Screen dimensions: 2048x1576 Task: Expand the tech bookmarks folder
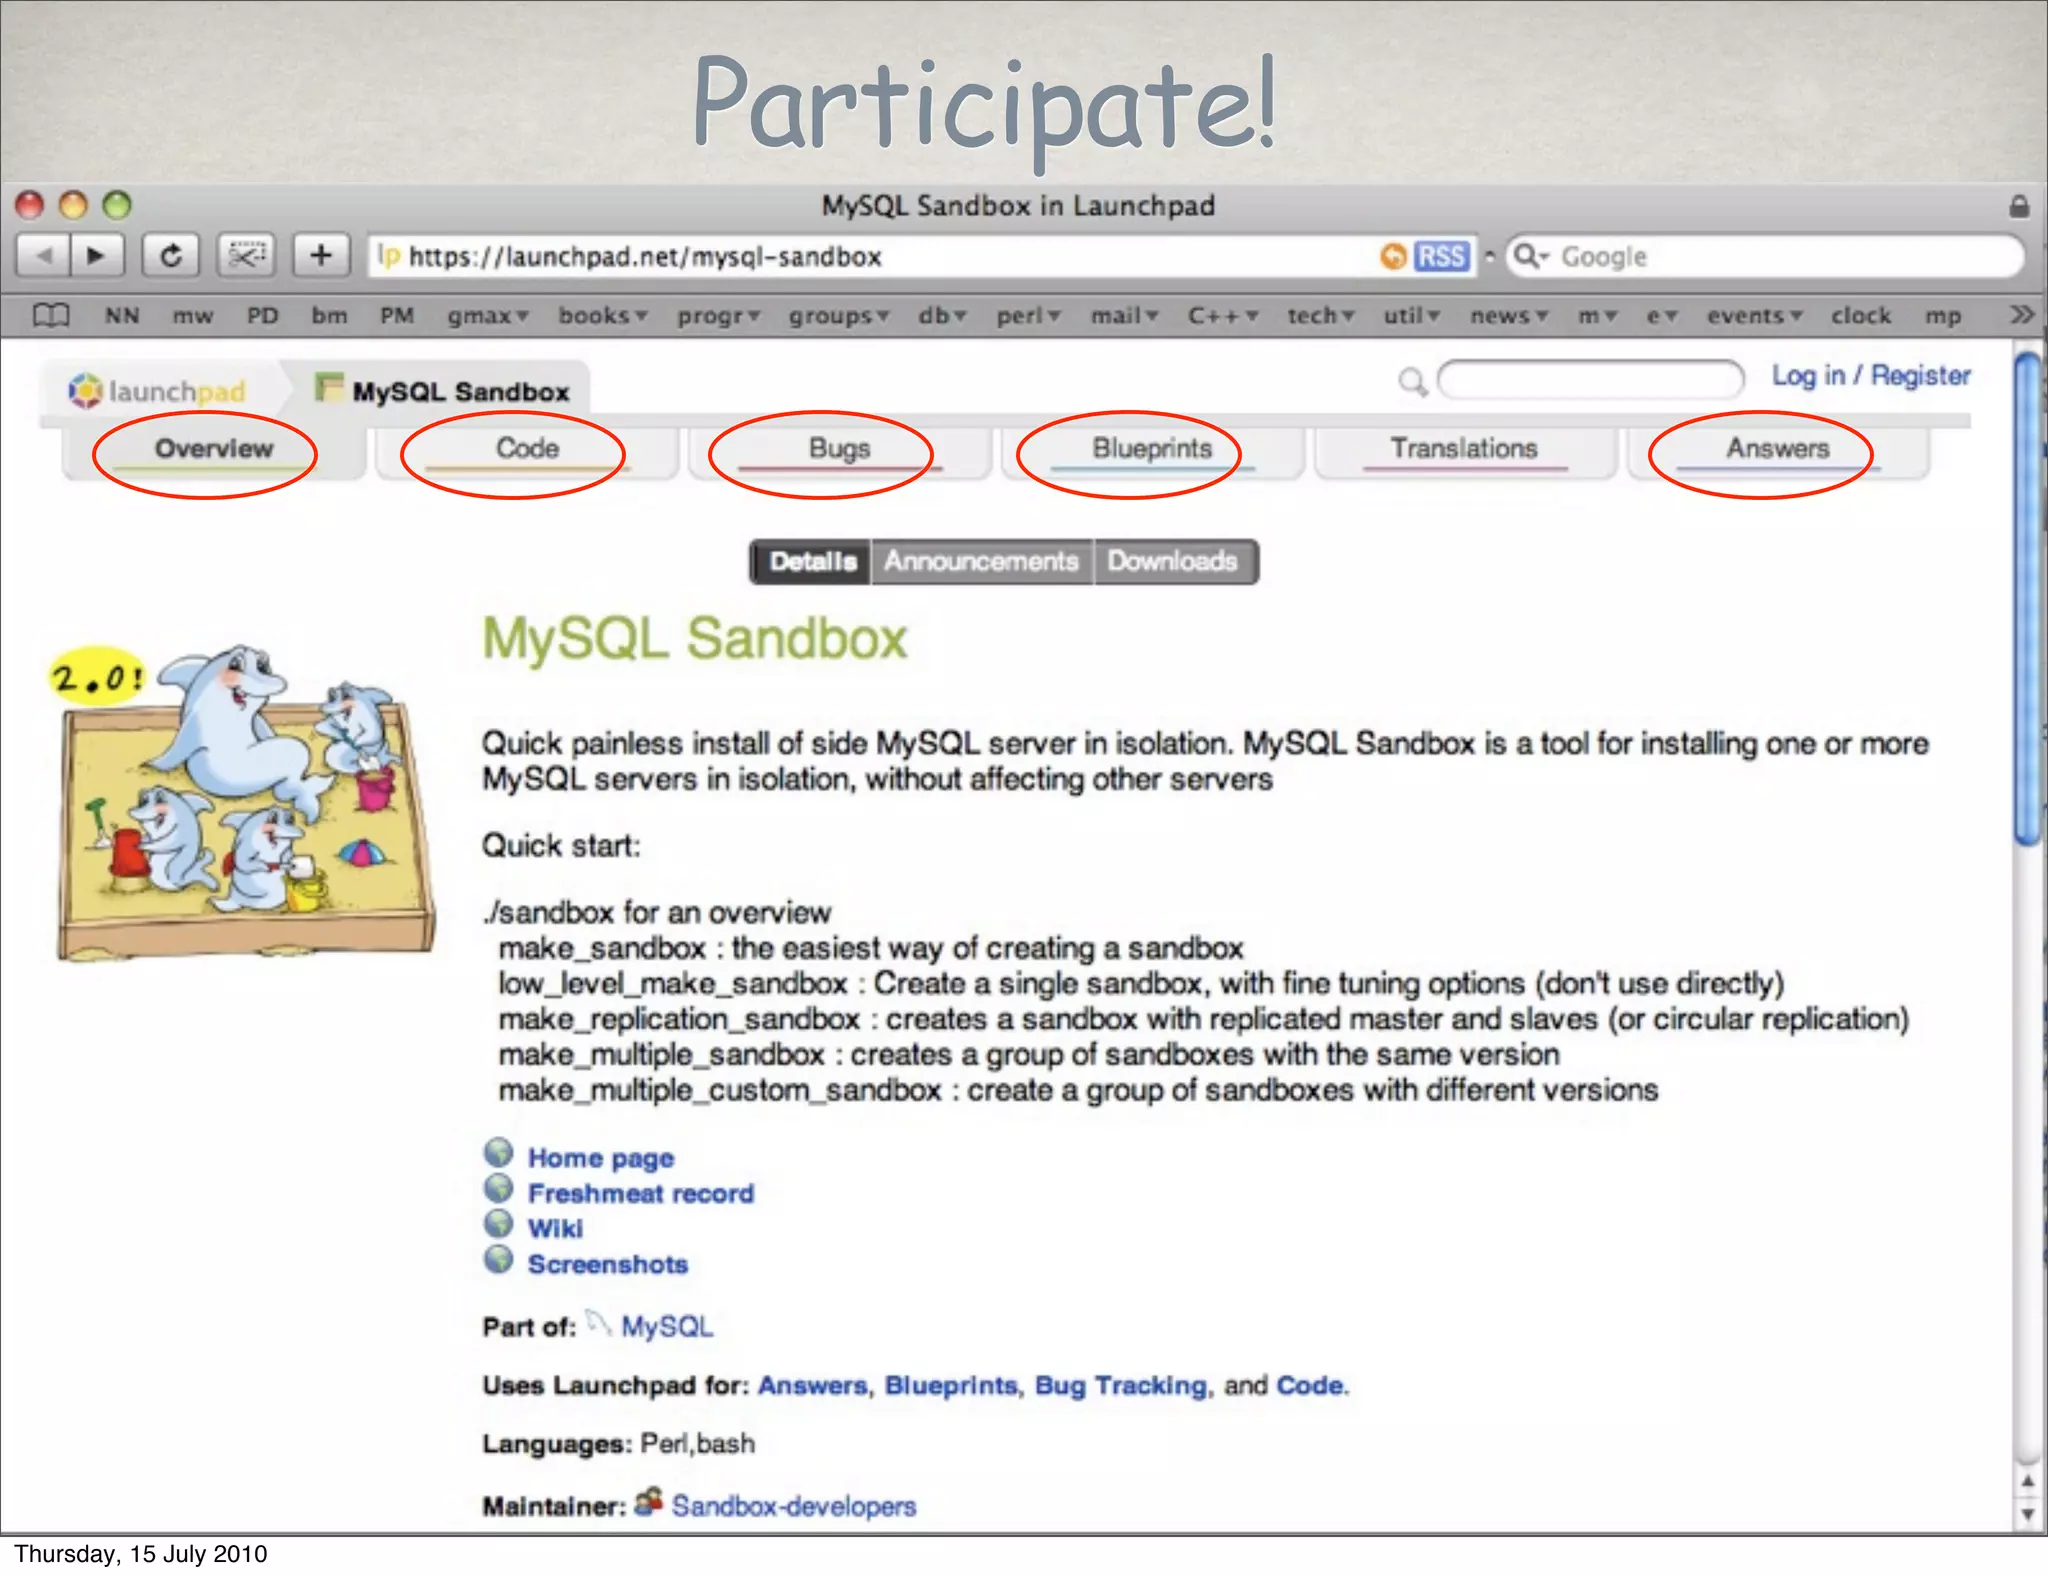(x=1320, y=316)
